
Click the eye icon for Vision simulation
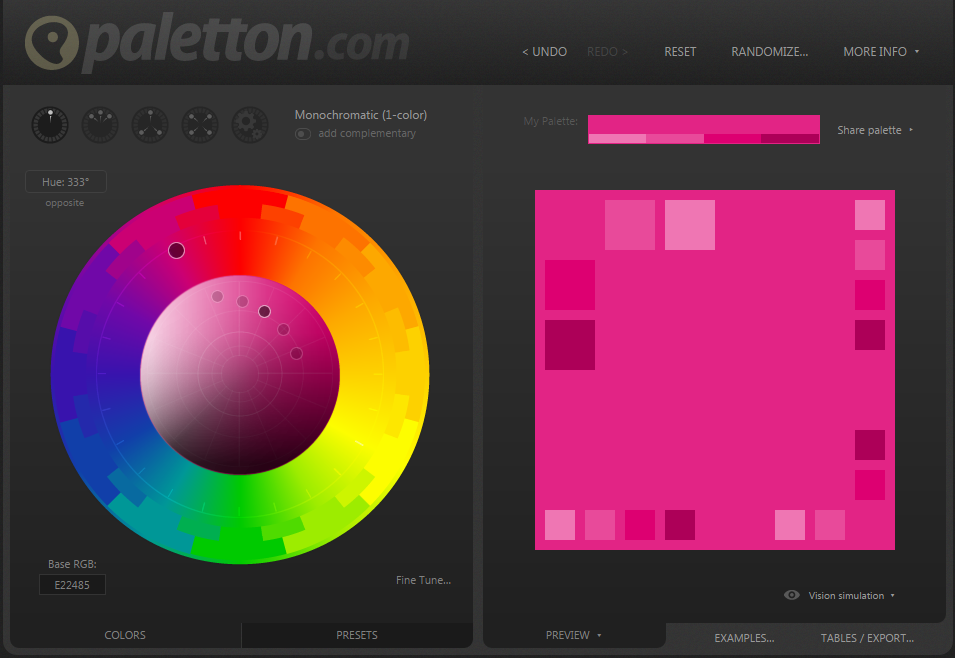click(792, 595)
